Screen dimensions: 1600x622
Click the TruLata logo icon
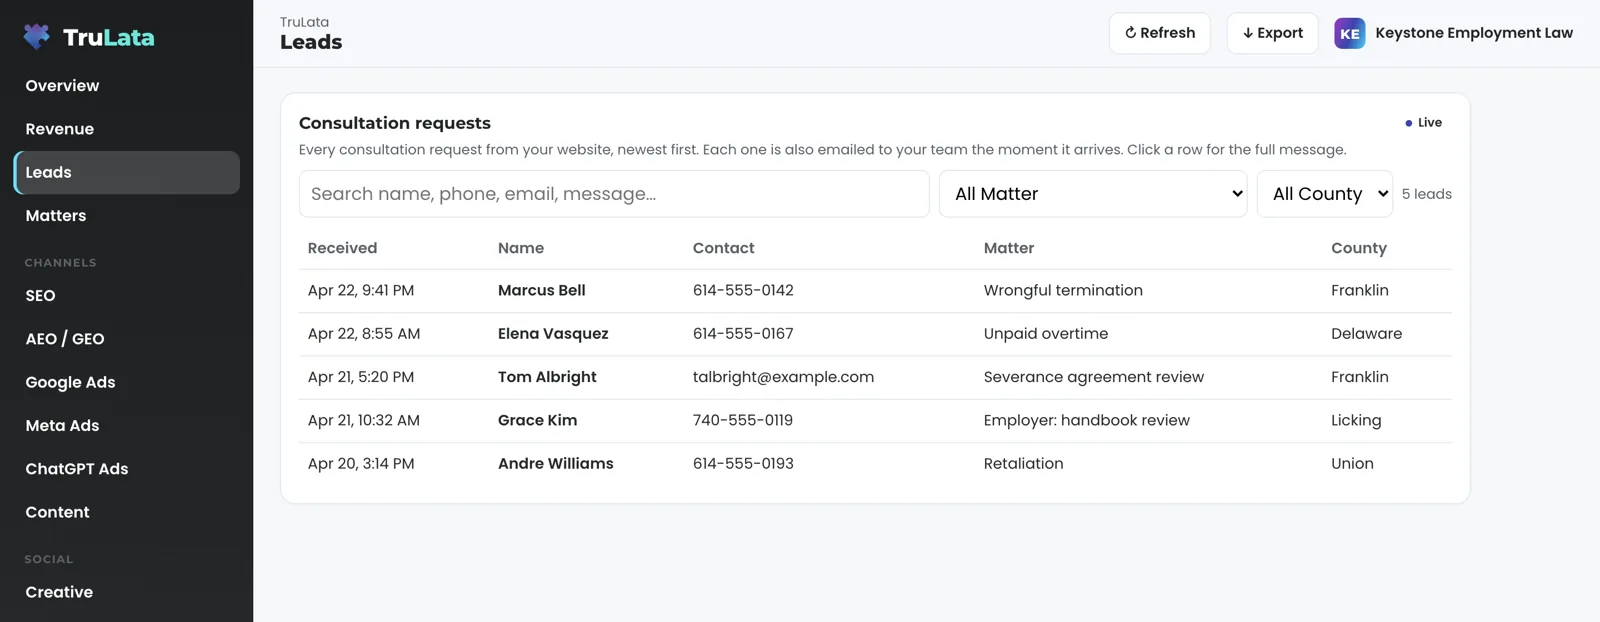click(37, 37)
